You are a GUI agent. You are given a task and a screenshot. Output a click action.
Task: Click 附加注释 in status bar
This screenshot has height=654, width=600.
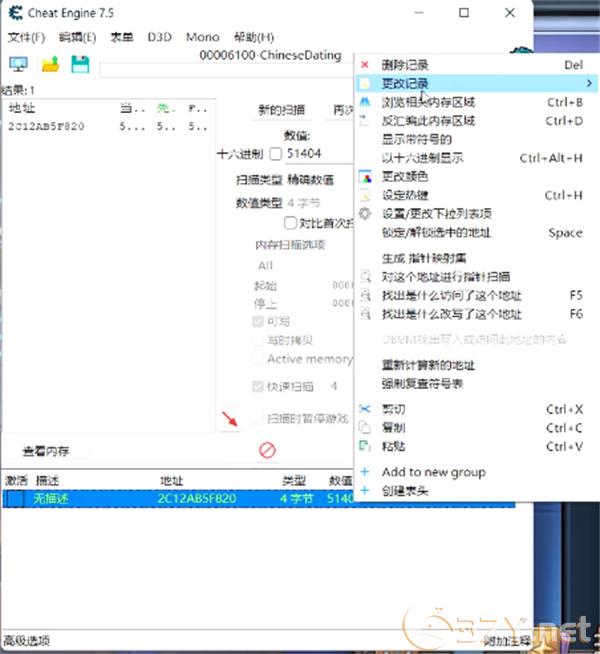506,641
